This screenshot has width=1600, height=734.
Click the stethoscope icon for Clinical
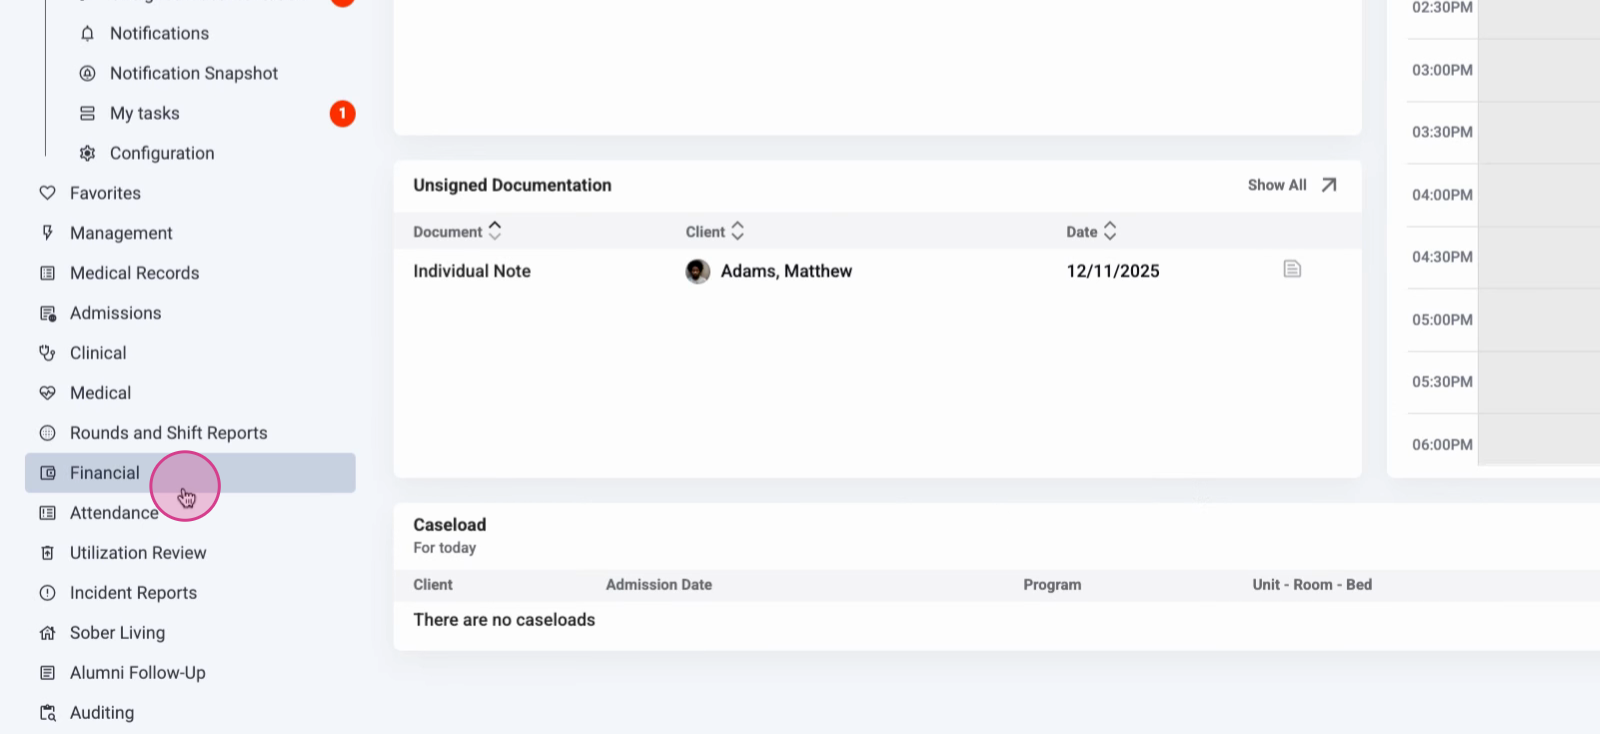47,353
